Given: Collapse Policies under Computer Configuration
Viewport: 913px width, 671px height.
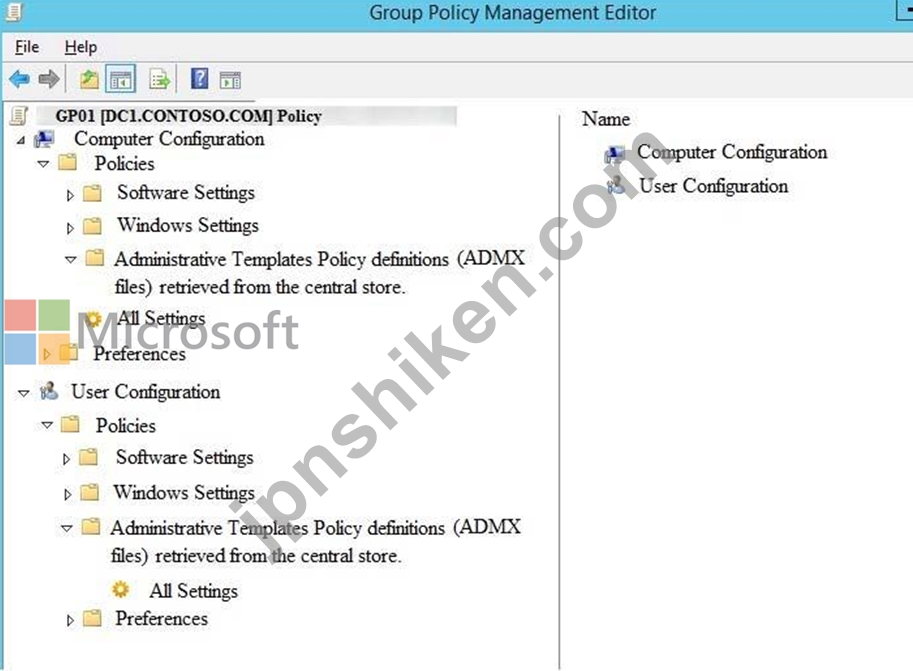Looking at the screenshot, I should click(44, 164).
